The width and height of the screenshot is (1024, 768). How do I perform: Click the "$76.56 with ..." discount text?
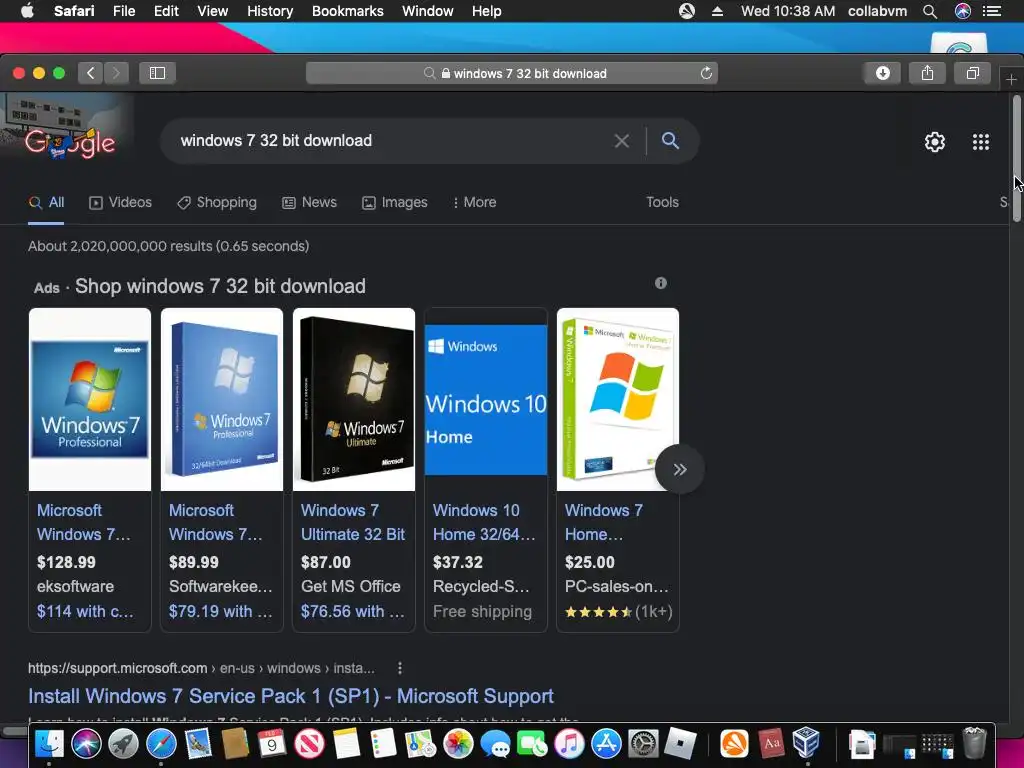[353, 611]
